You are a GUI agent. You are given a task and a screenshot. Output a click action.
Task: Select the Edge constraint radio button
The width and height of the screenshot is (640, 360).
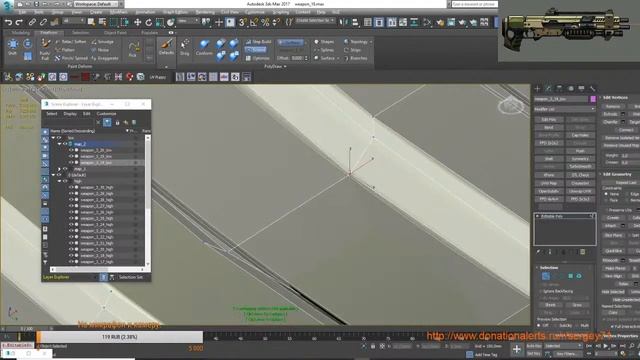[628, 194]
